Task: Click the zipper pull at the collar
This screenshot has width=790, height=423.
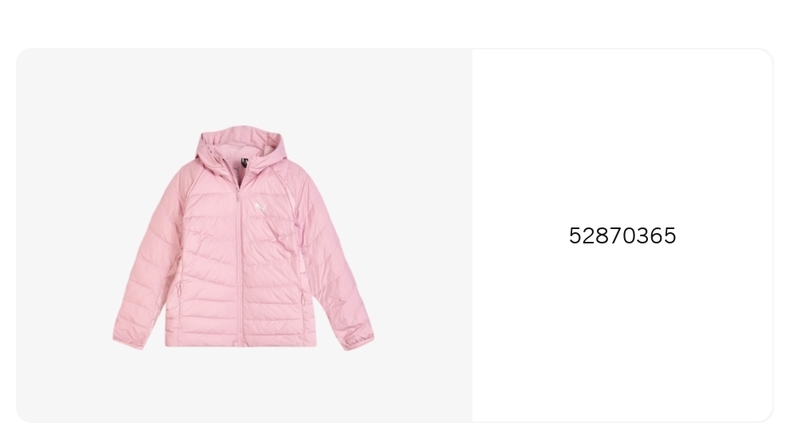Action: point(238,194)
